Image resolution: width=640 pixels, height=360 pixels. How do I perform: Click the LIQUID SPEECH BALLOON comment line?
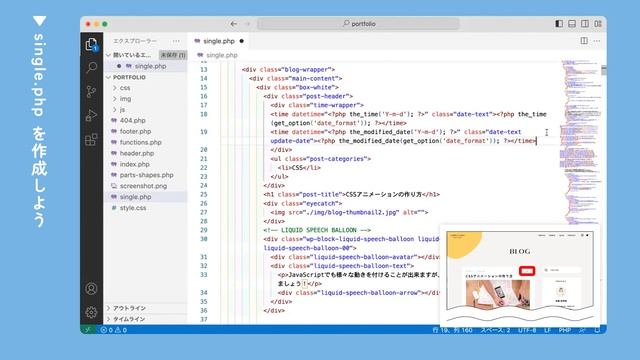[317, 230]
